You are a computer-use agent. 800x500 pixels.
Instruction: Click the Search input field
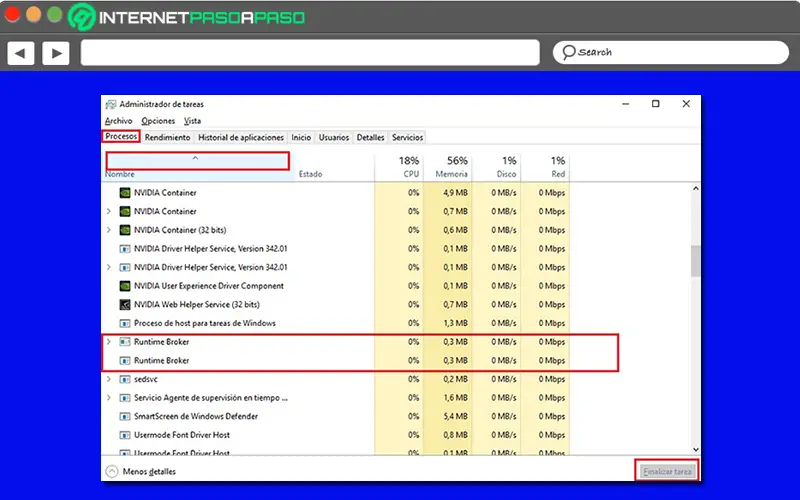(670, 52)
